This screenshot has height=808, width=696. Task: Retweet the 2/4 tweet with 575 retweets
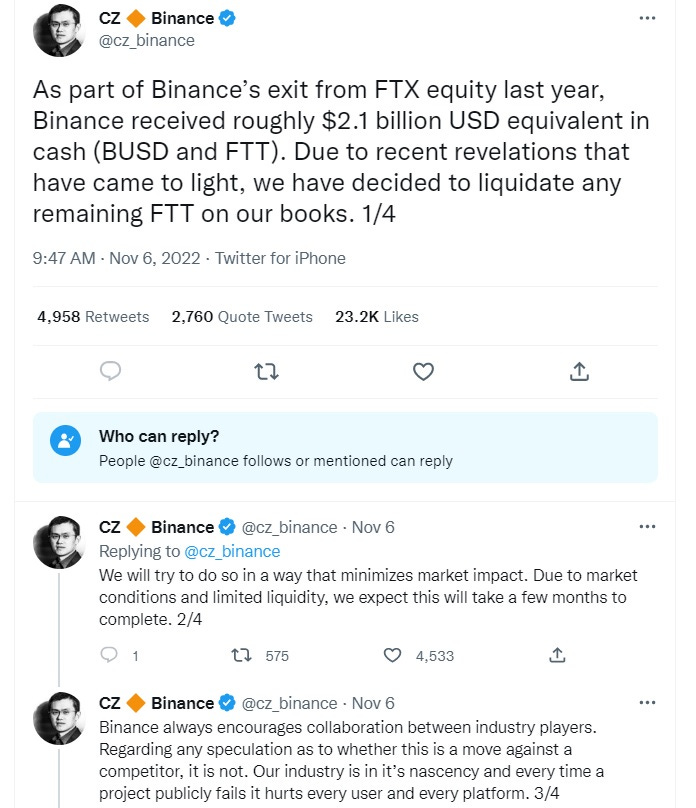coord(241,656)
